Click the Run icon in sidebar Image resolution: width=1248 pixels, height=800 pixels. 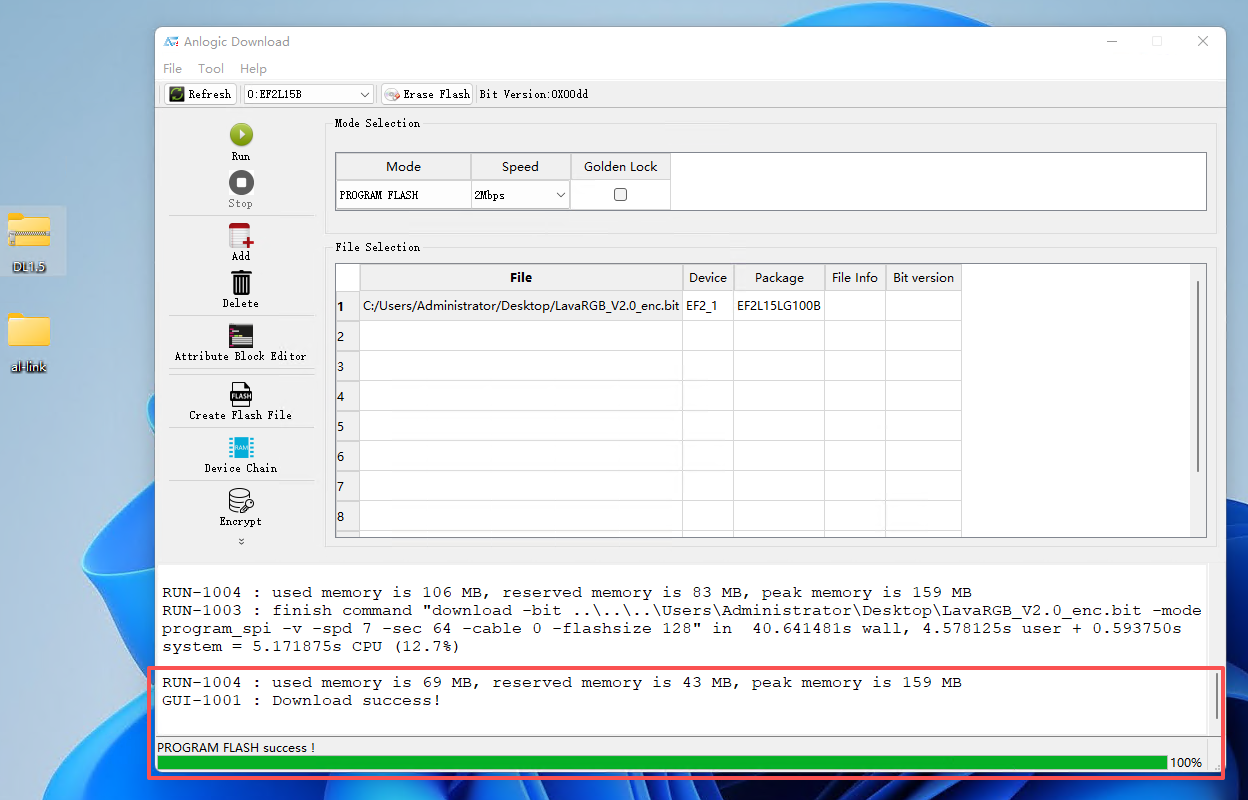241,135
